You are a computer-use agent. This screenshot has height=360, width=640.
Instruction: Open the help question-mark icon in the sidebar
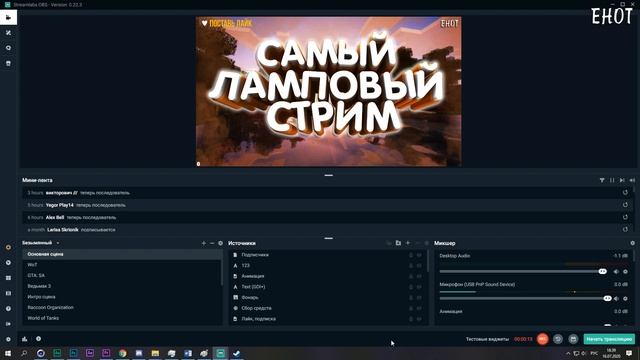pos(8,309)
